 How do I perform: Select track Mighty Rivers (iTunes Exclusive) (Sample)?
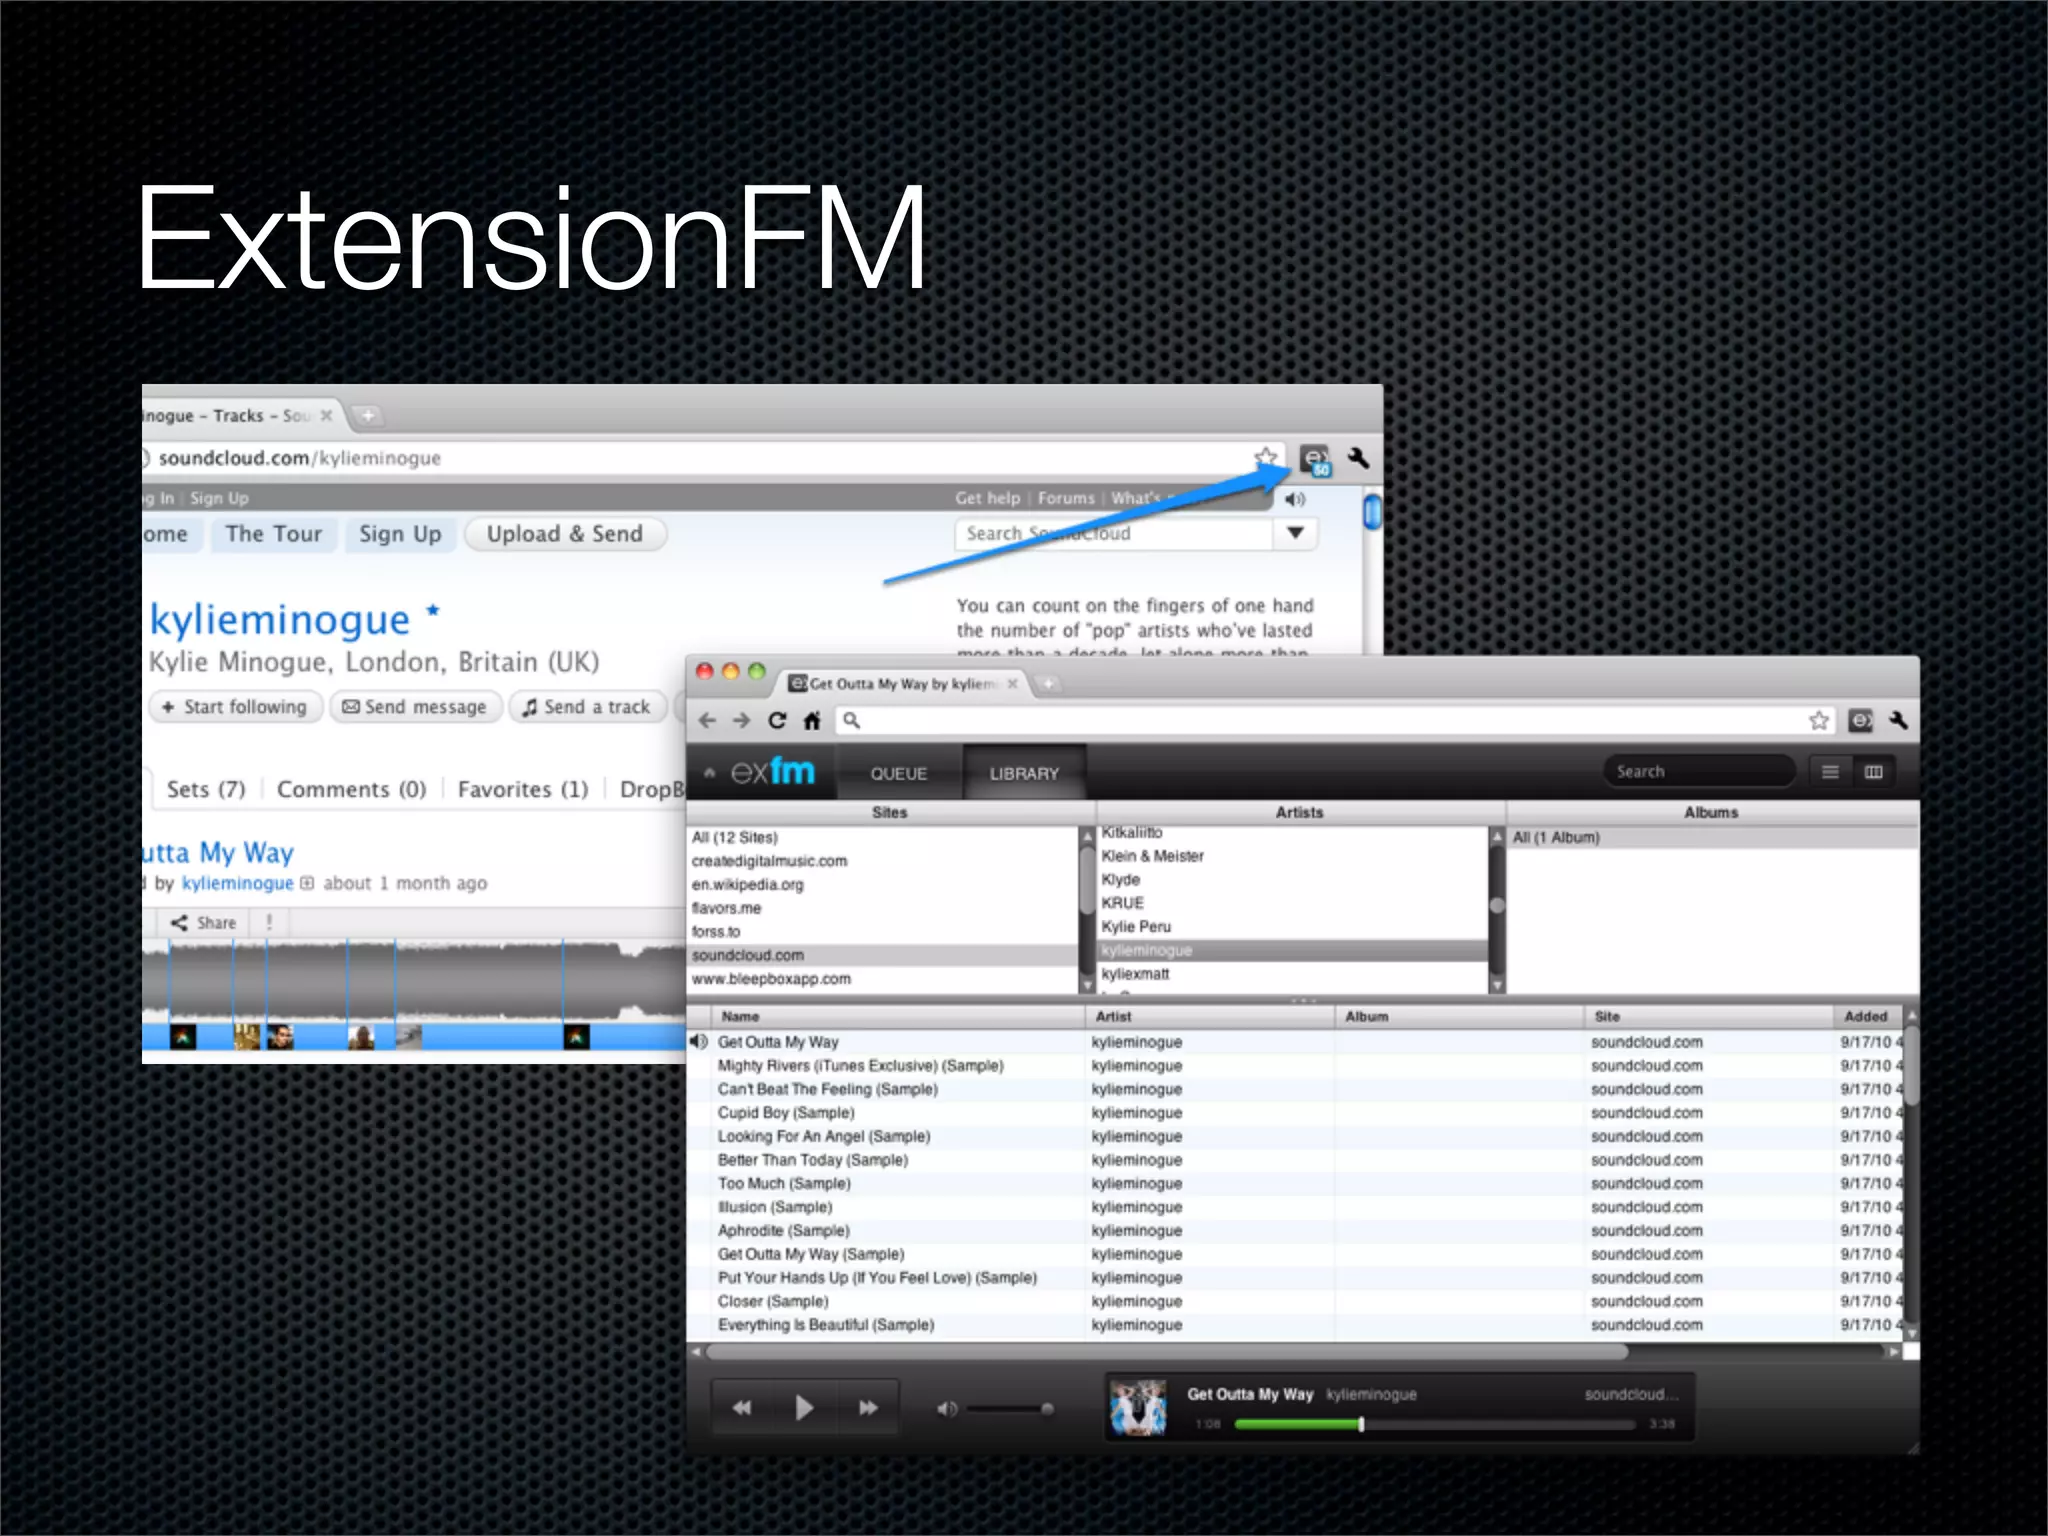1295,1065
